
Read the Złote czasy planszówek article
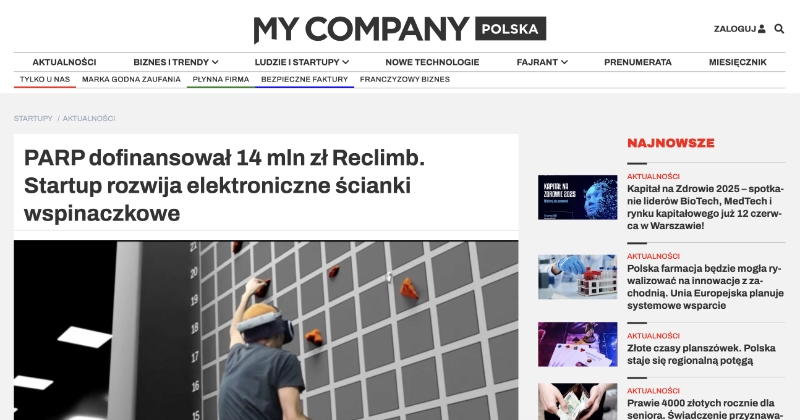pos(701,354)
